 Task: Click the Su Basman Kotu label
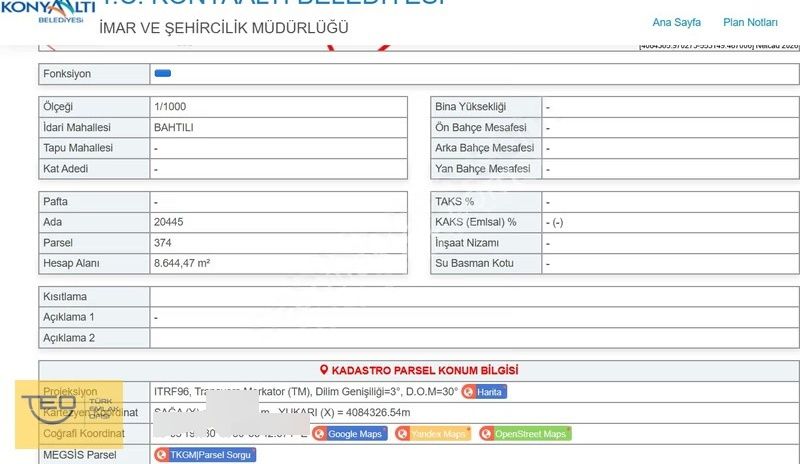tap(474, 263)
